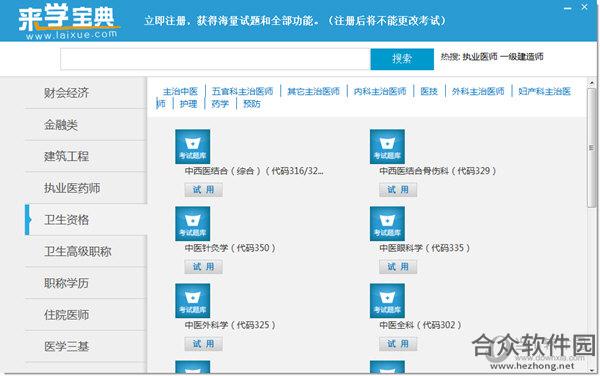Click 试用 under 中医针灸学
Viewport: 600px width, 376px height.
204,267
